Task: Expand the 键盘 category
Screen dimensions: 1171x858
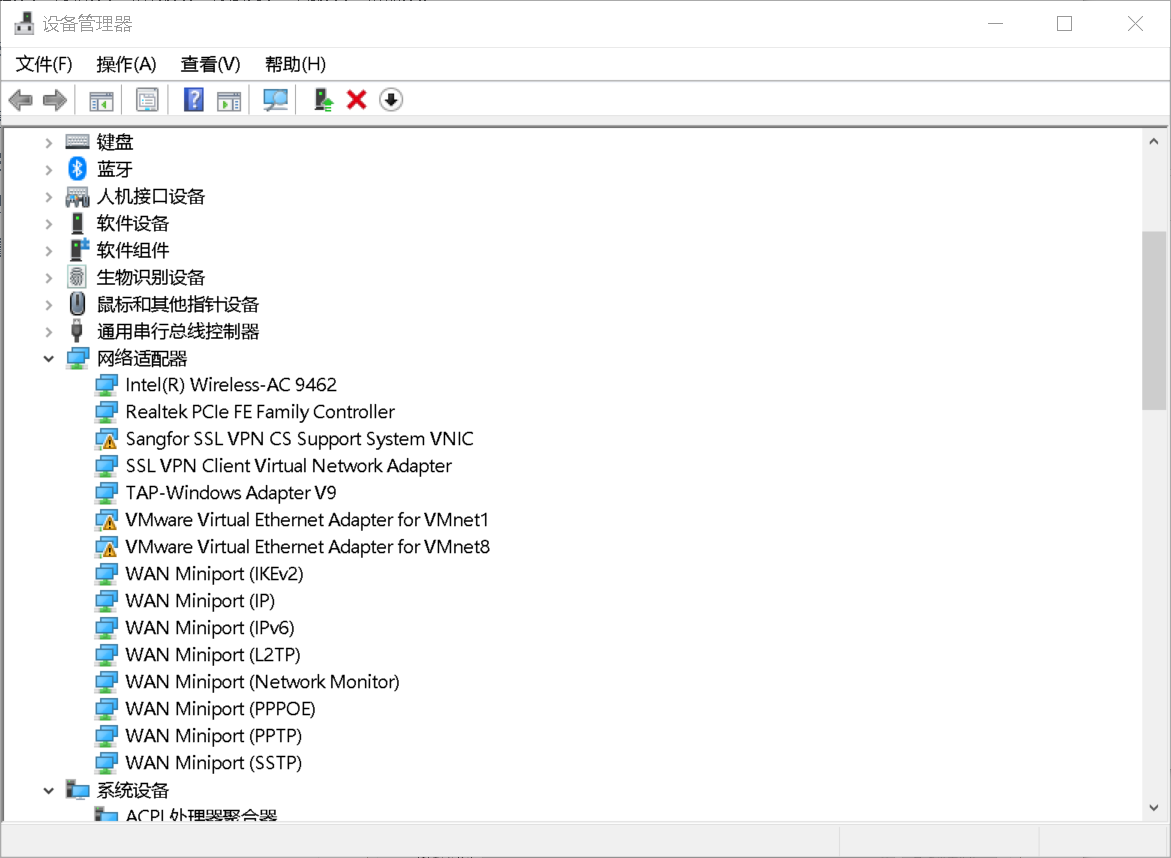Action: click(48, 141)
